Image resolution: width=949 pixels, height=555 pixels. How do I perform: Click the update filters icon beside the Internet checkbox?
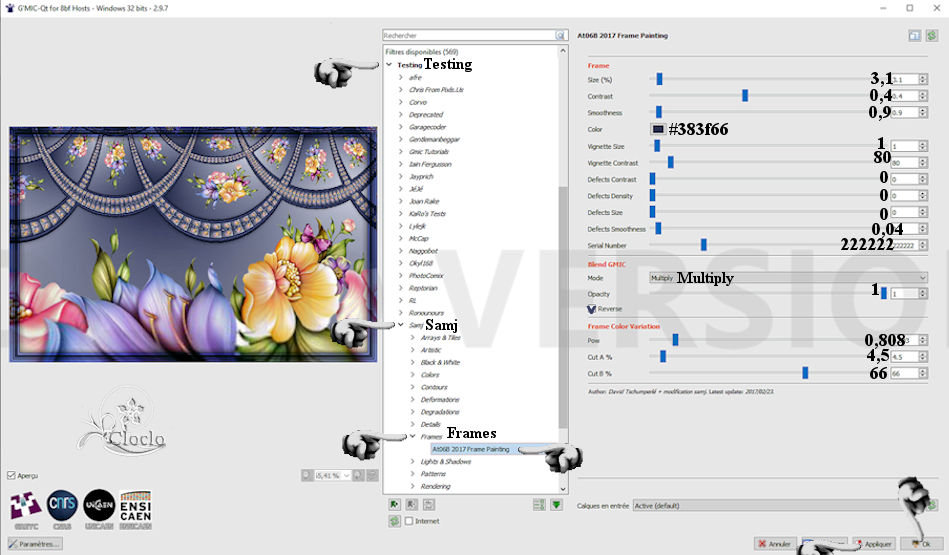pyautogui.click(x=395, y=521)
